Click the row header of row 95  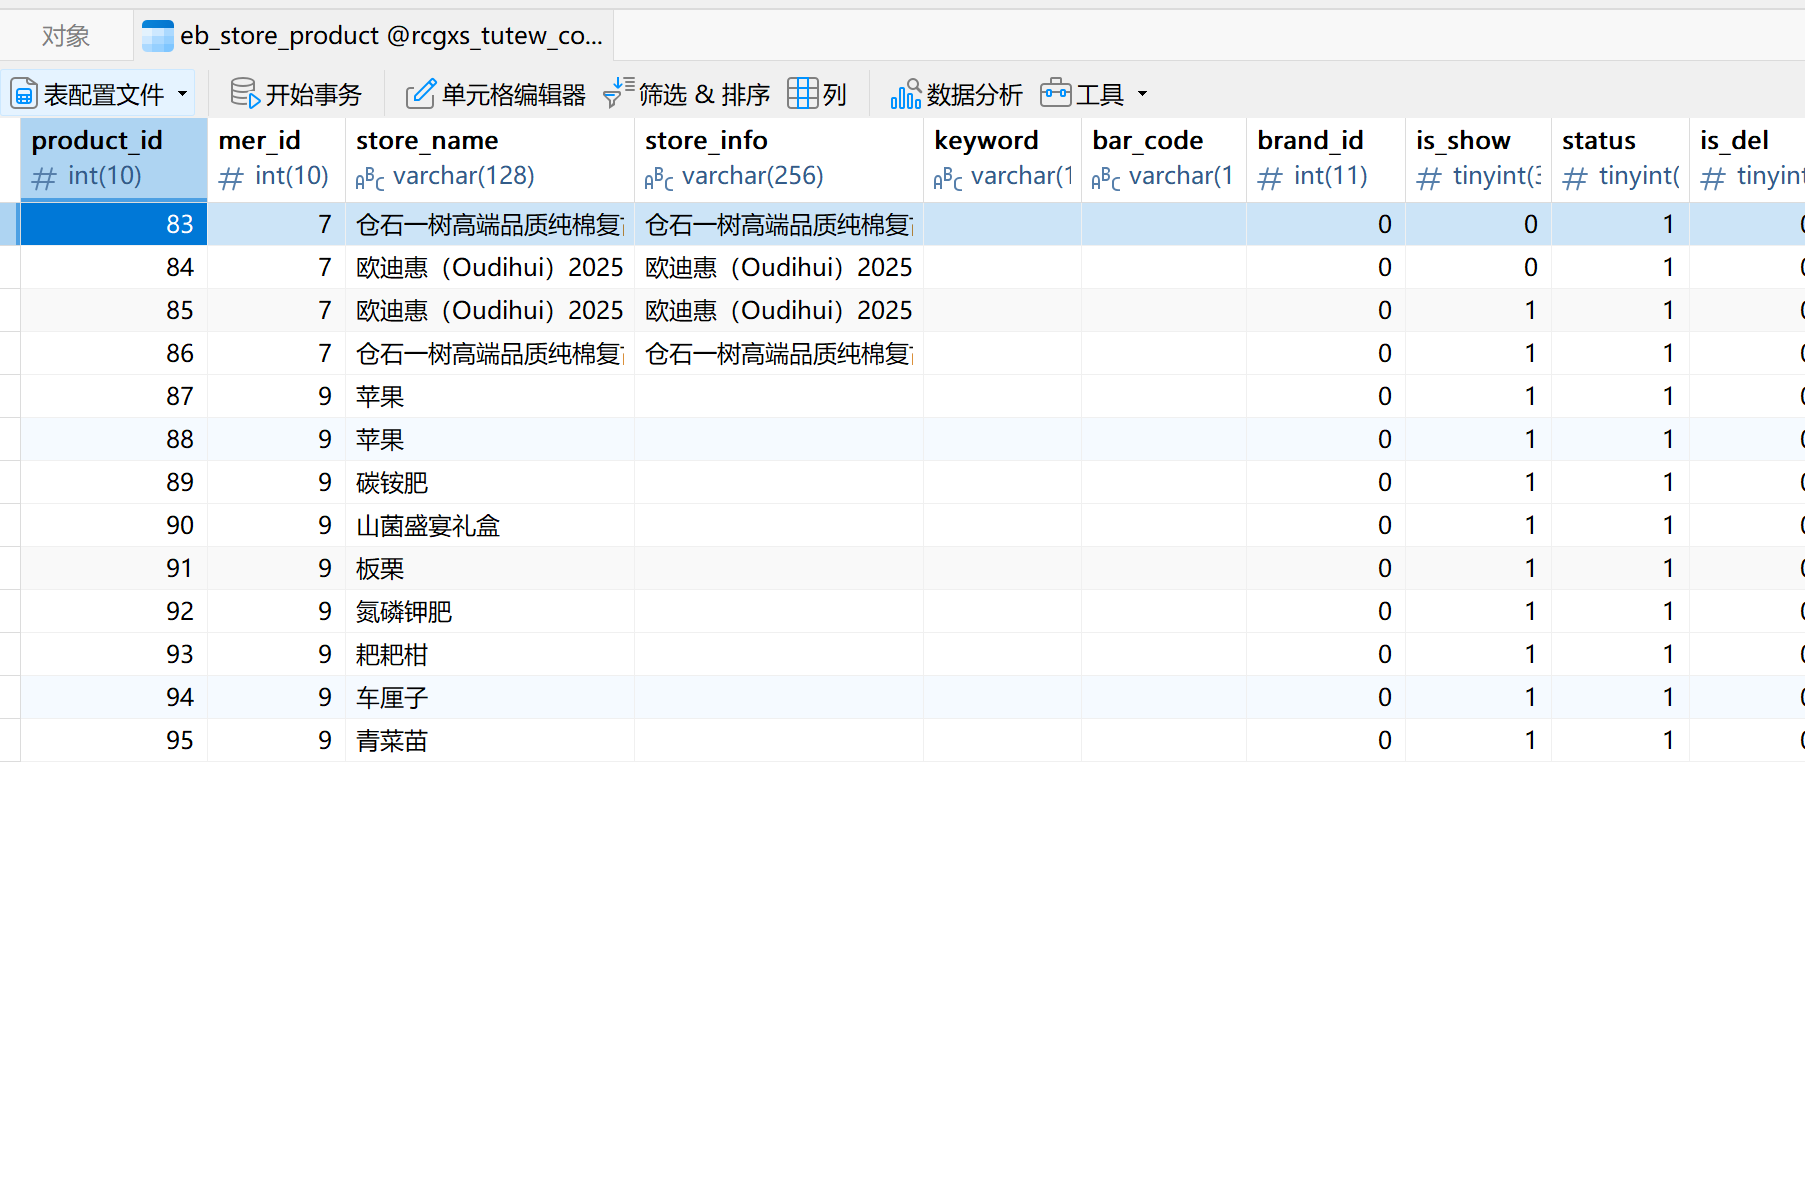tap(10, 740)
